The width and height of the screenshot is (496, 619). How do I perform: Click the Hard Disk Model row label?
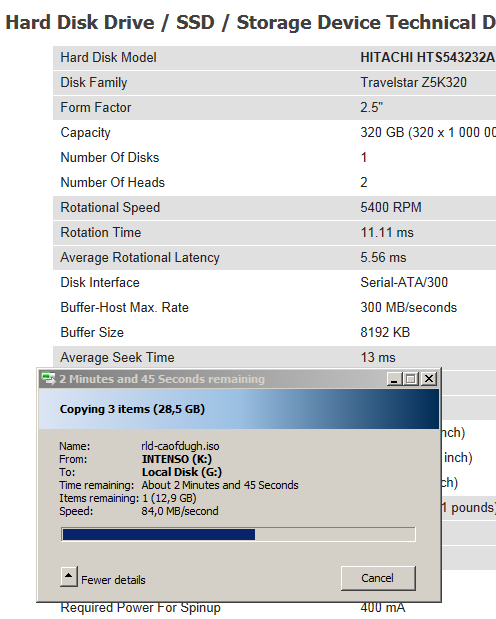click(109, 58)
